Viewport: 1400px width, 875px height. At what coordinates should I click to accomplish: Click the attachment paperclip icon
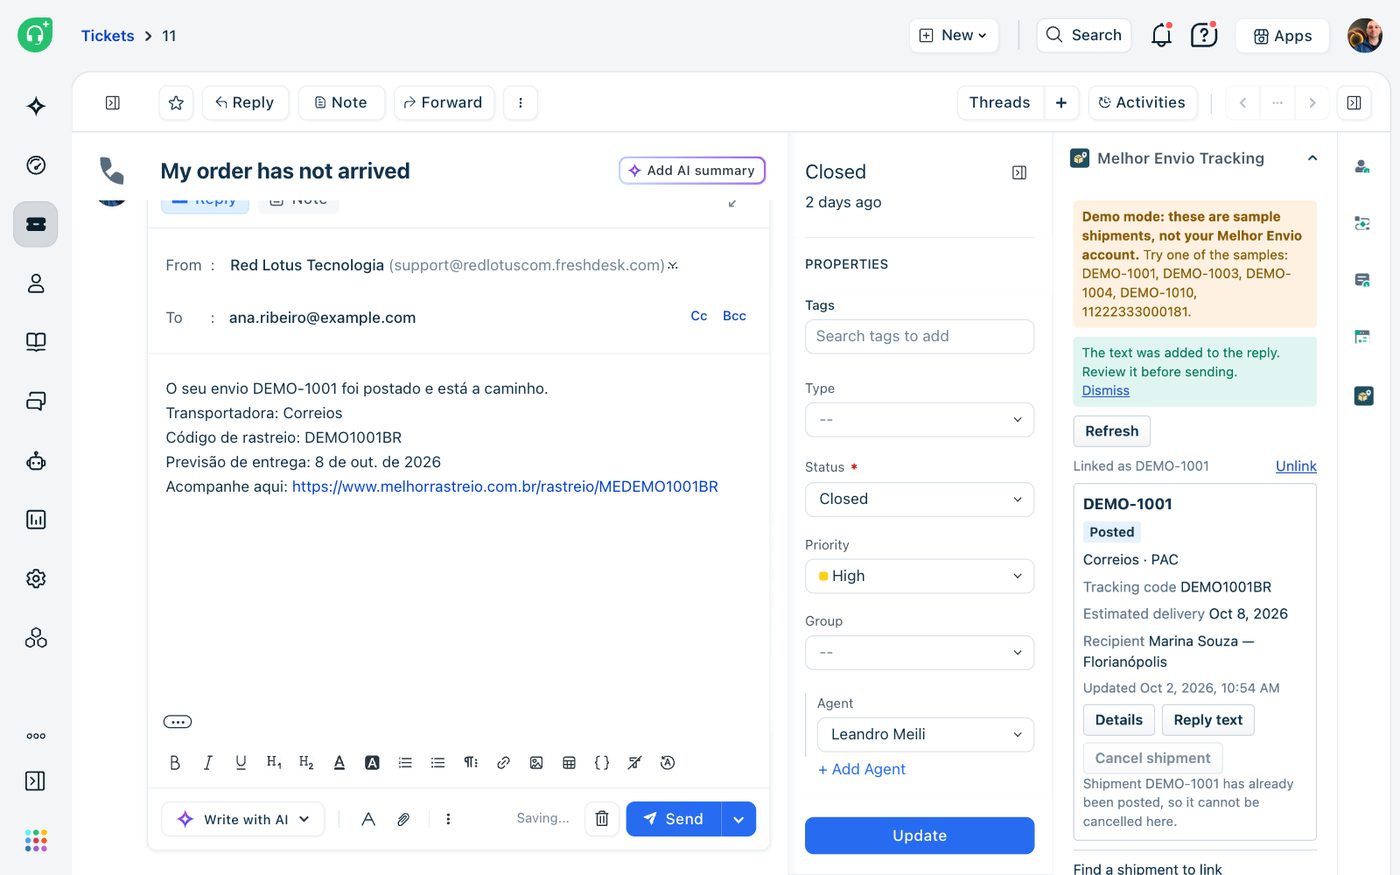click(403, 819)
